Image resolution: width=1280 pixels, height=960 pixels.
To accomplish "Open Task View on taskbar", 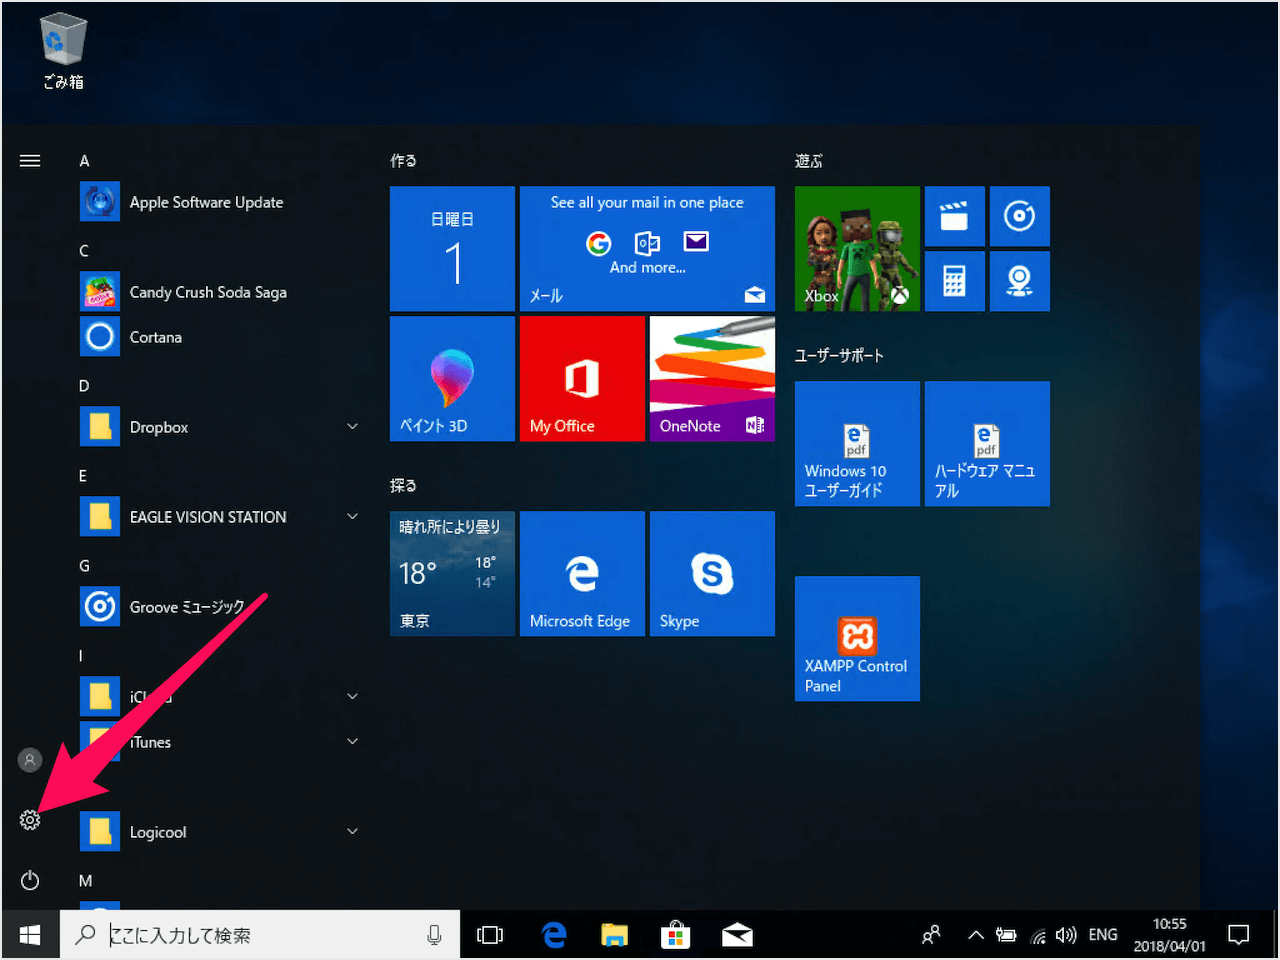I will click(490, 935).
